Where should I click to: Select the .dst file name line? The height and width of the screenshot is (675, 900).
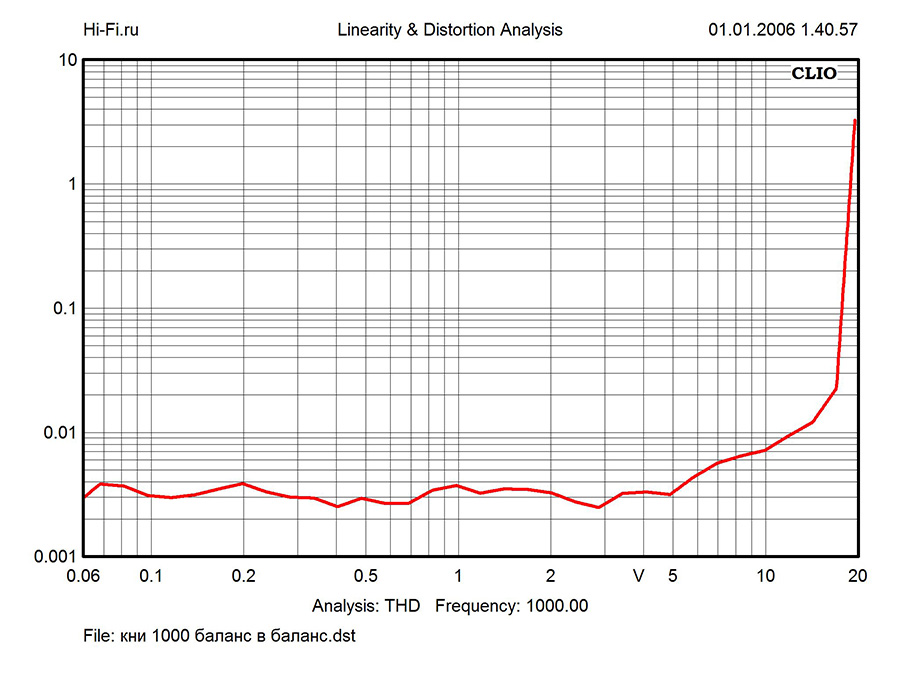[219, 636]
